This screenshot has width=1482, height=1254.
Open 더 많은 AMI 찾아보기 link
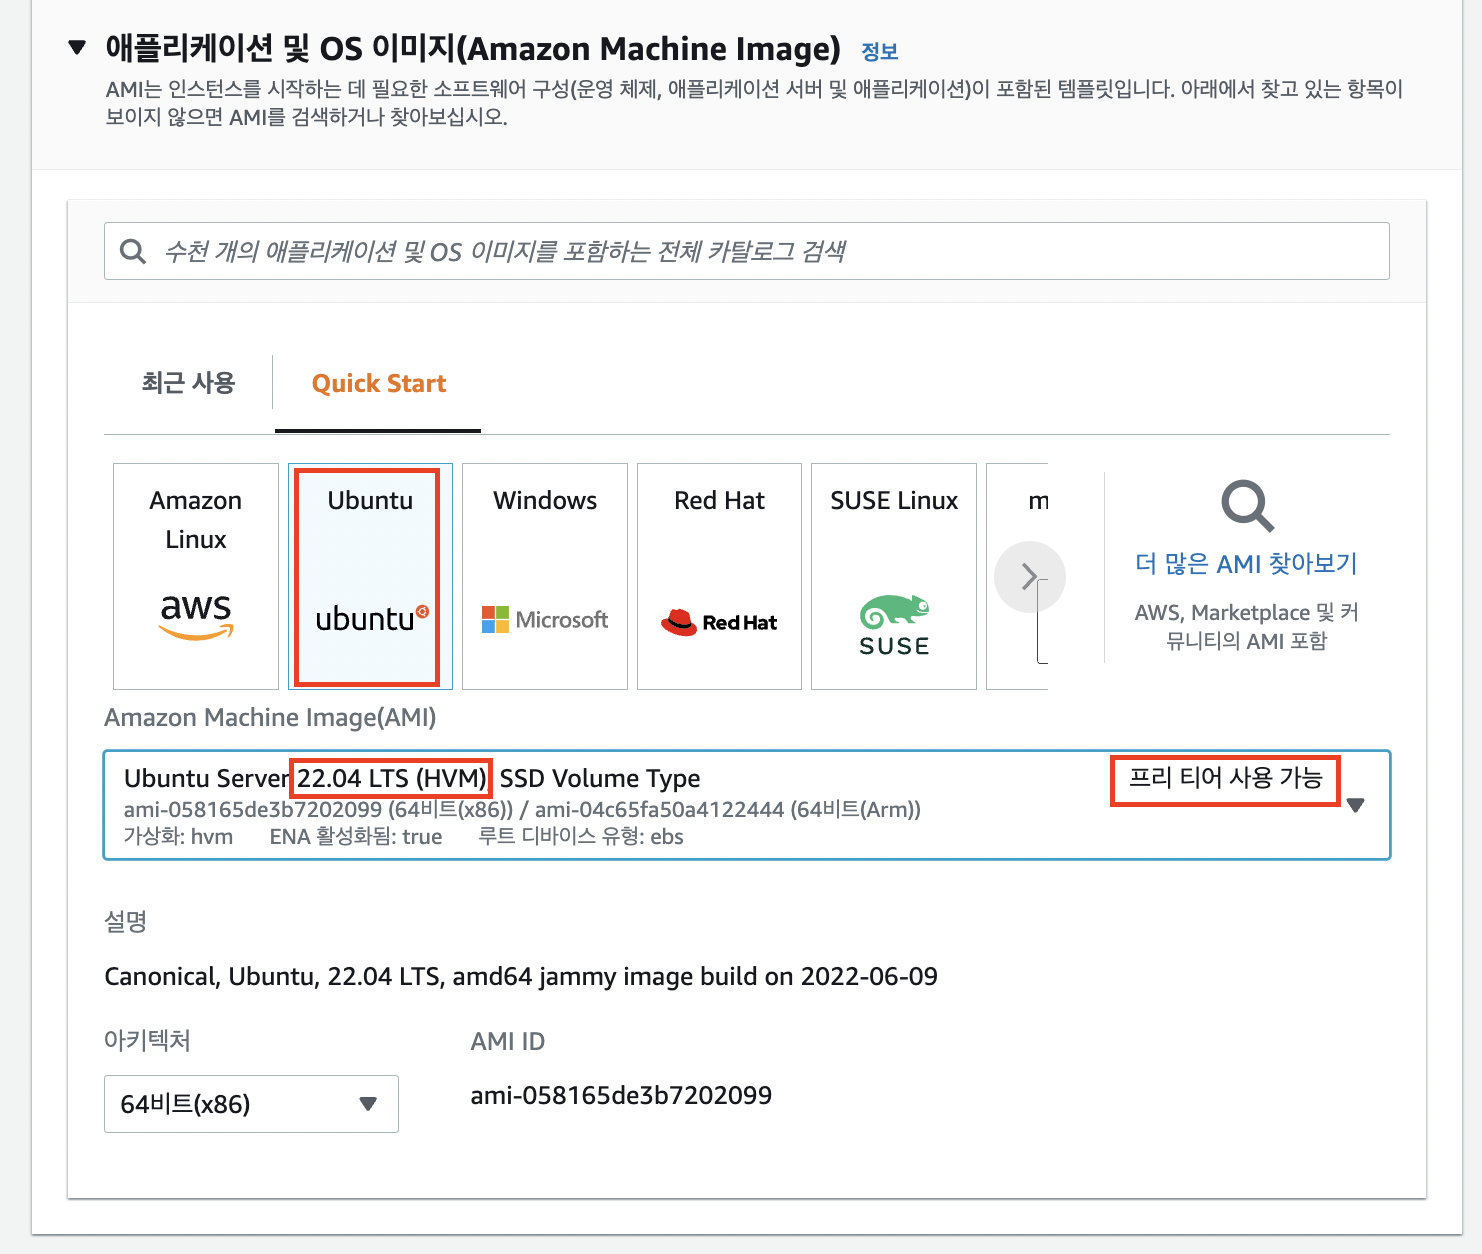coord(1246,564)
